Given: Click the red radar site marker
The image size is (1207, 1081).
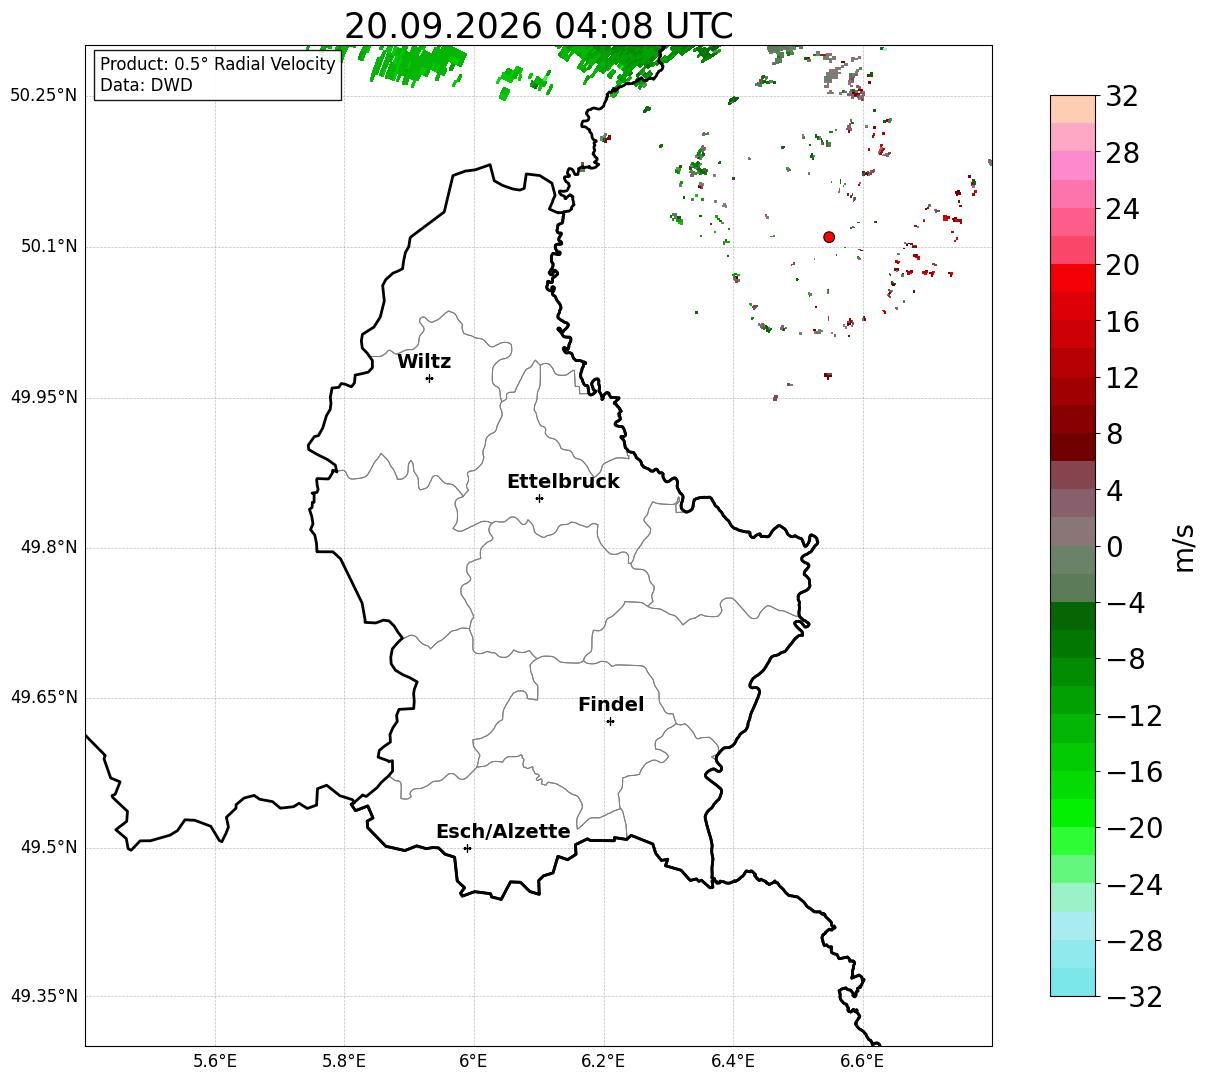Looking at the screenshot, I should pos(829,237).
